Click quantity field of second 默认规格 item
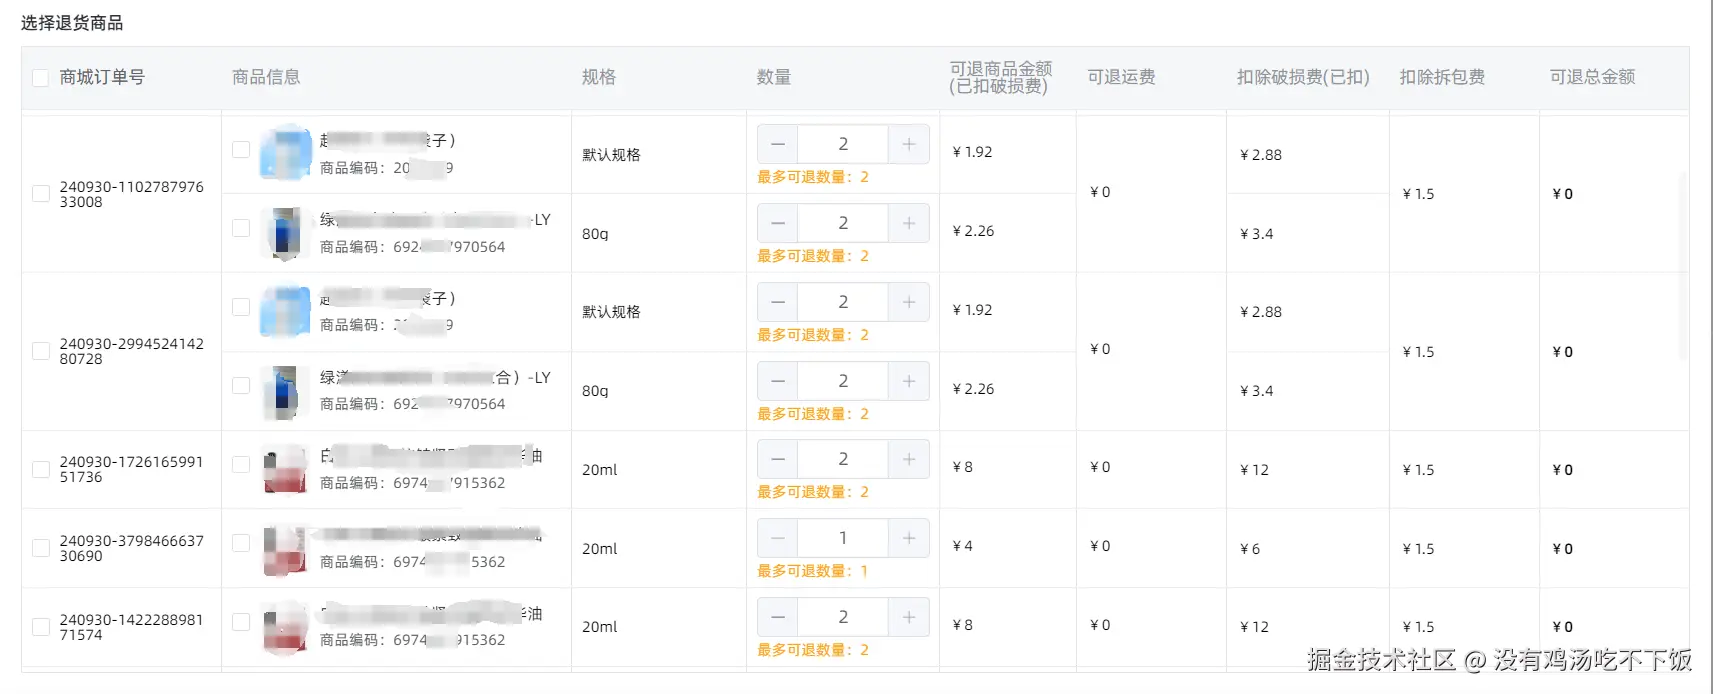This screenshot has height=694, width=1713. 843,302
